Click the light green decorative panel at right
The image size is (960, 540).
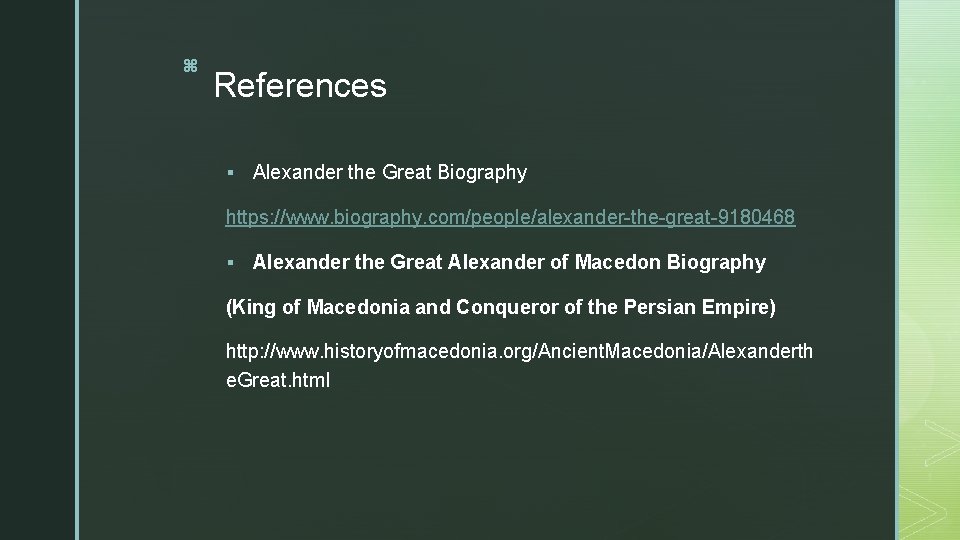[x=931, y=270]
